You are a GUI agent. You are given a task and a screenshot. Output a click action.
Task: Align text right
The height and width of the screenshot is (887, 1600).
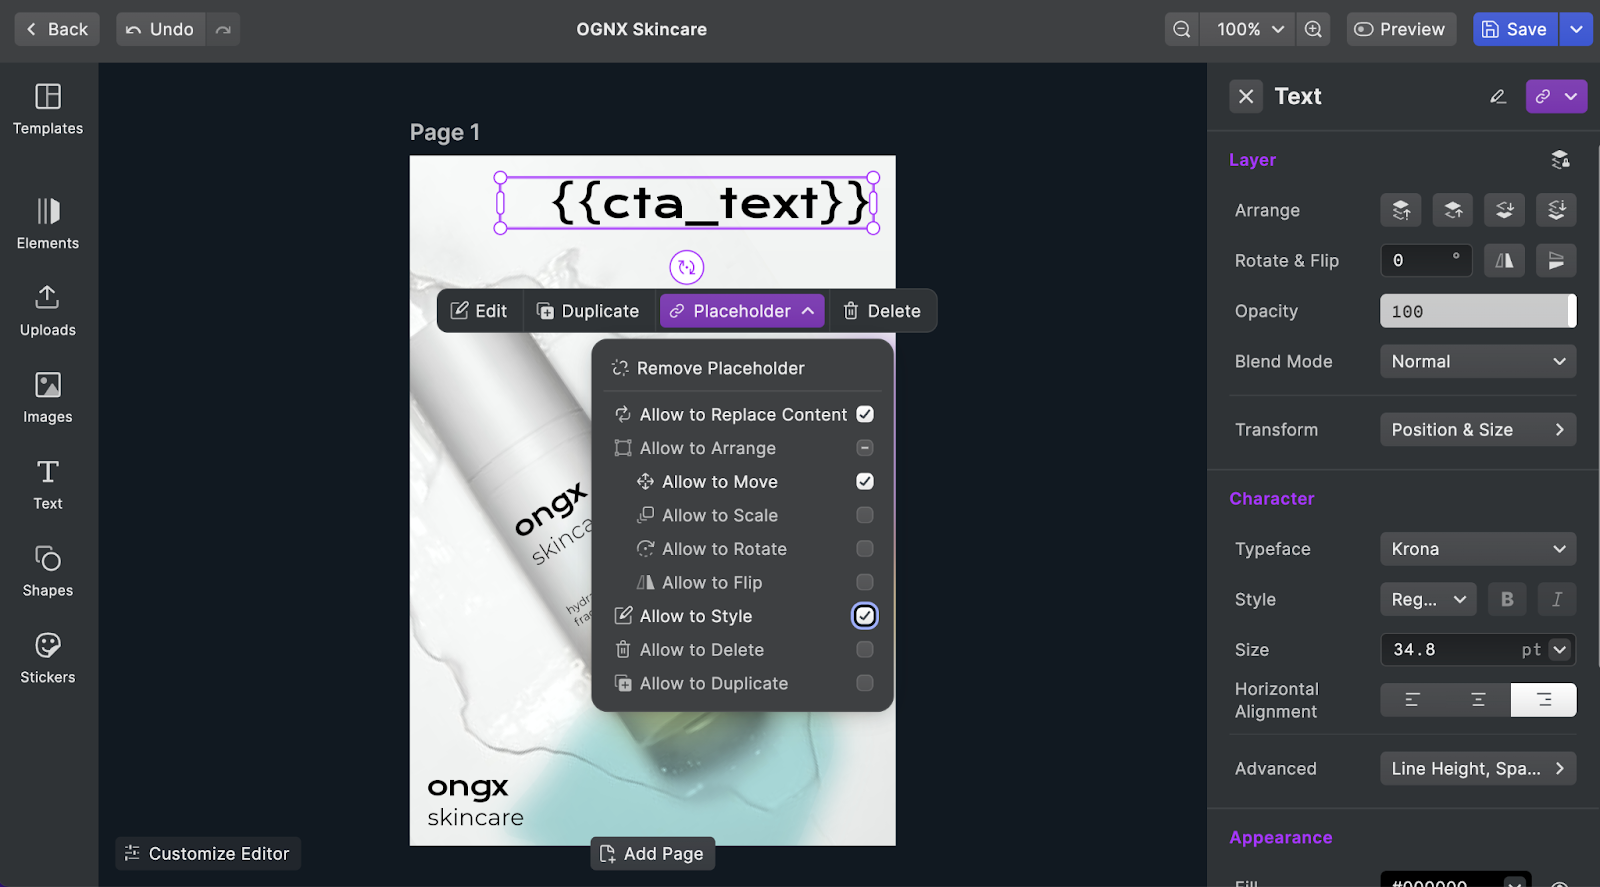pos(1544,700)
